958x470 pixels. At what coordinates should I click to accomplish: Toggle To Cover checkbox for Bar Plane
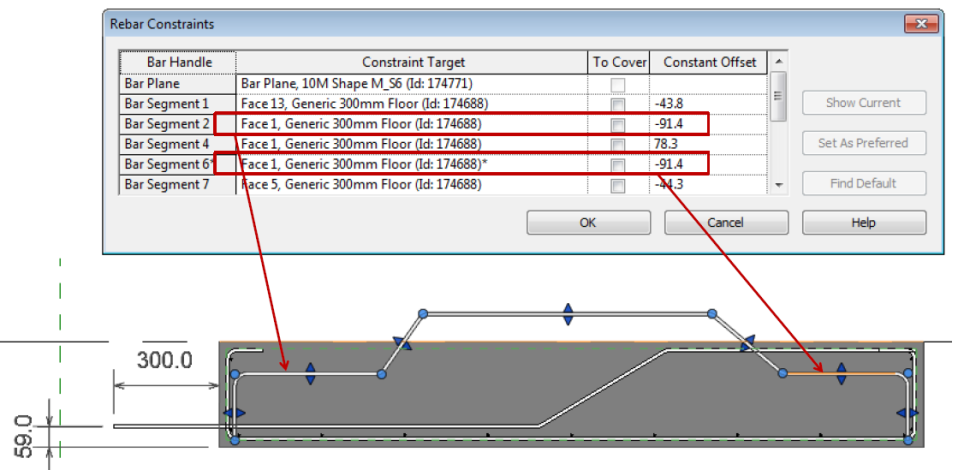pyautogui.click(x=618, y=84)
